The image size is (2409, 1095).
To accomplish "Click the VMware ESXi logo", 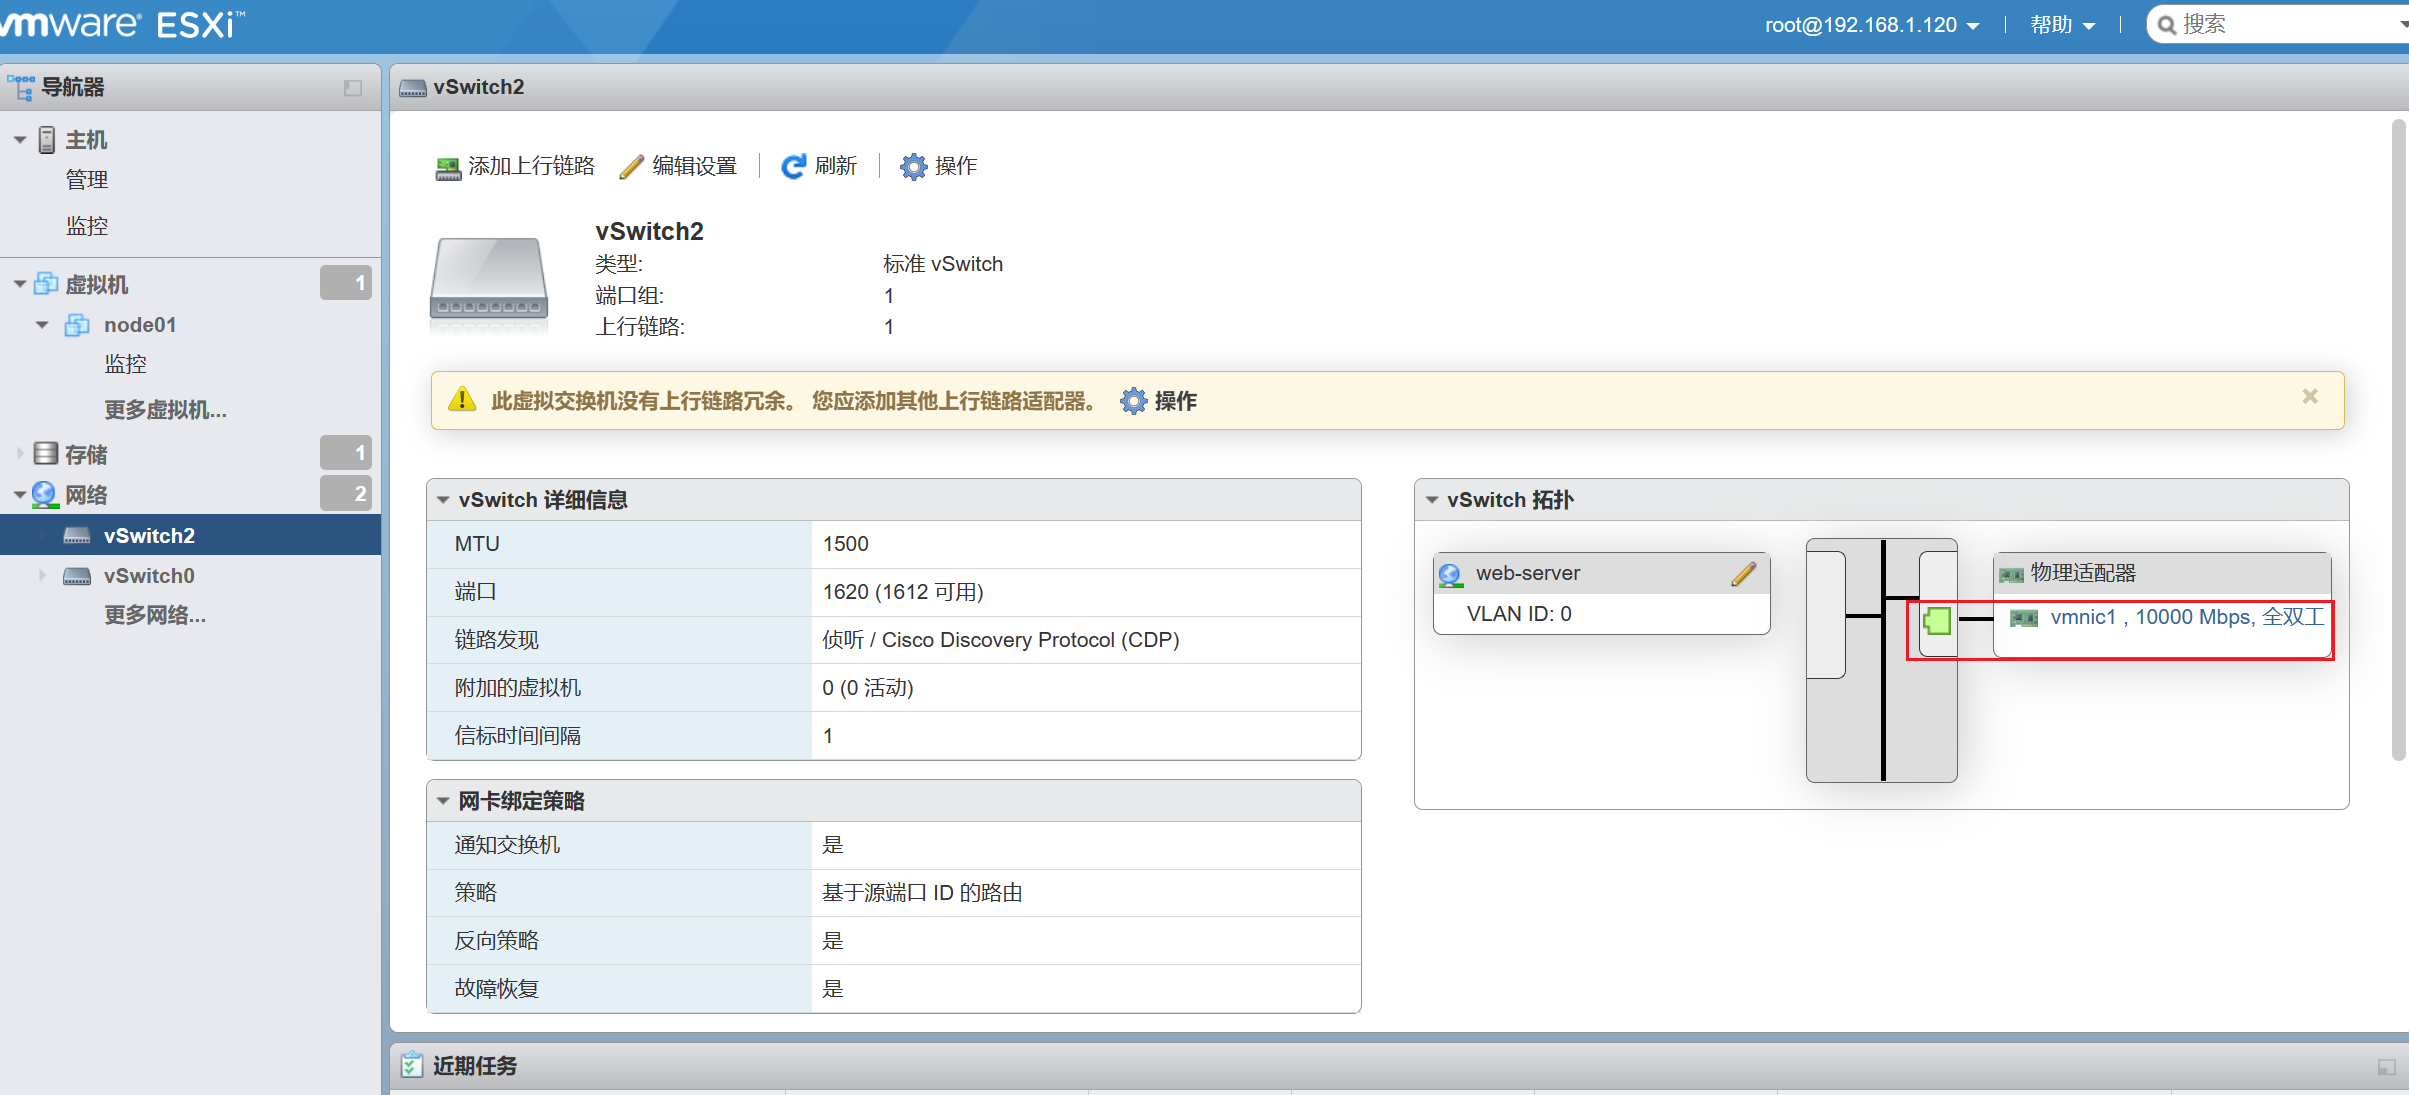I will point(122,24).
